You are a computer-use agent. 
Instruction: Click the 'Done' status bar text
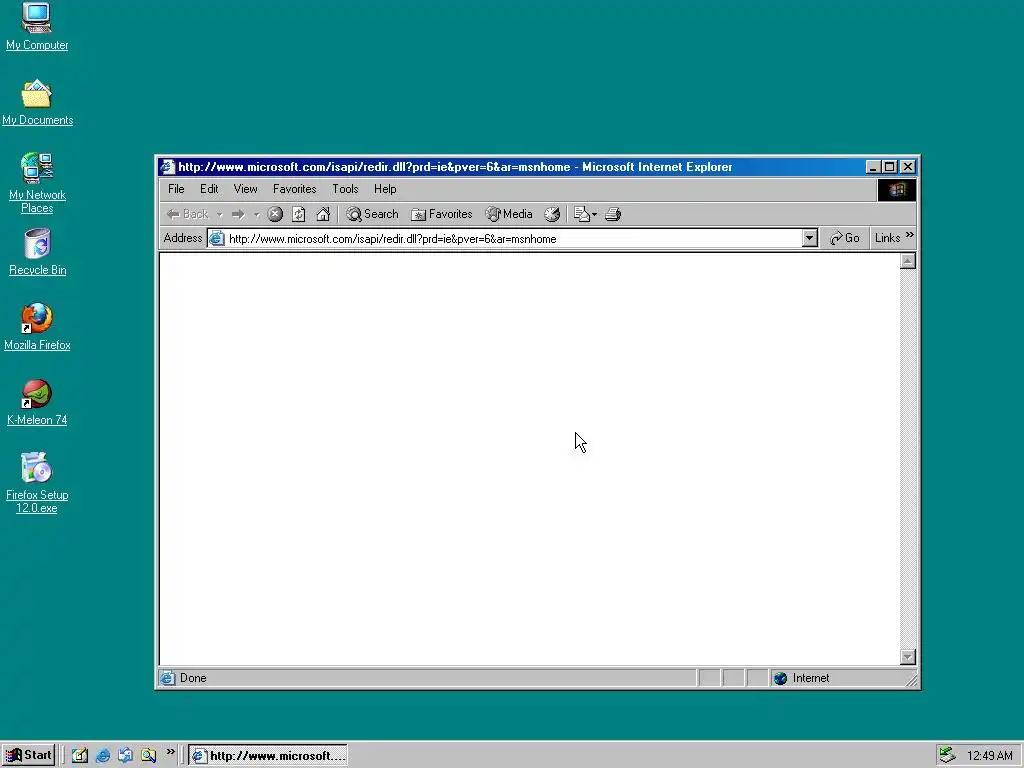click(x=193, y=679)
